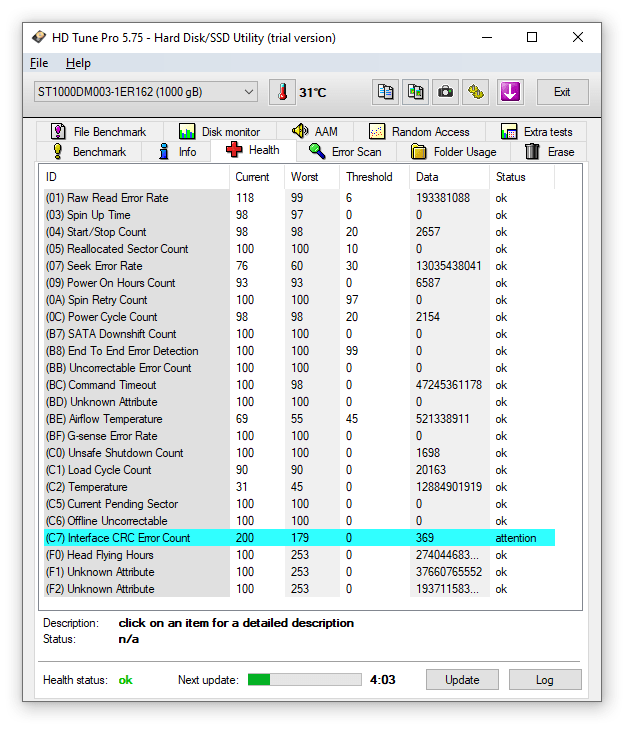The height and width of the screenshot is (730, 629).
Task: Select the End To End Error Detection row
Action: click(x=299, y=351)
